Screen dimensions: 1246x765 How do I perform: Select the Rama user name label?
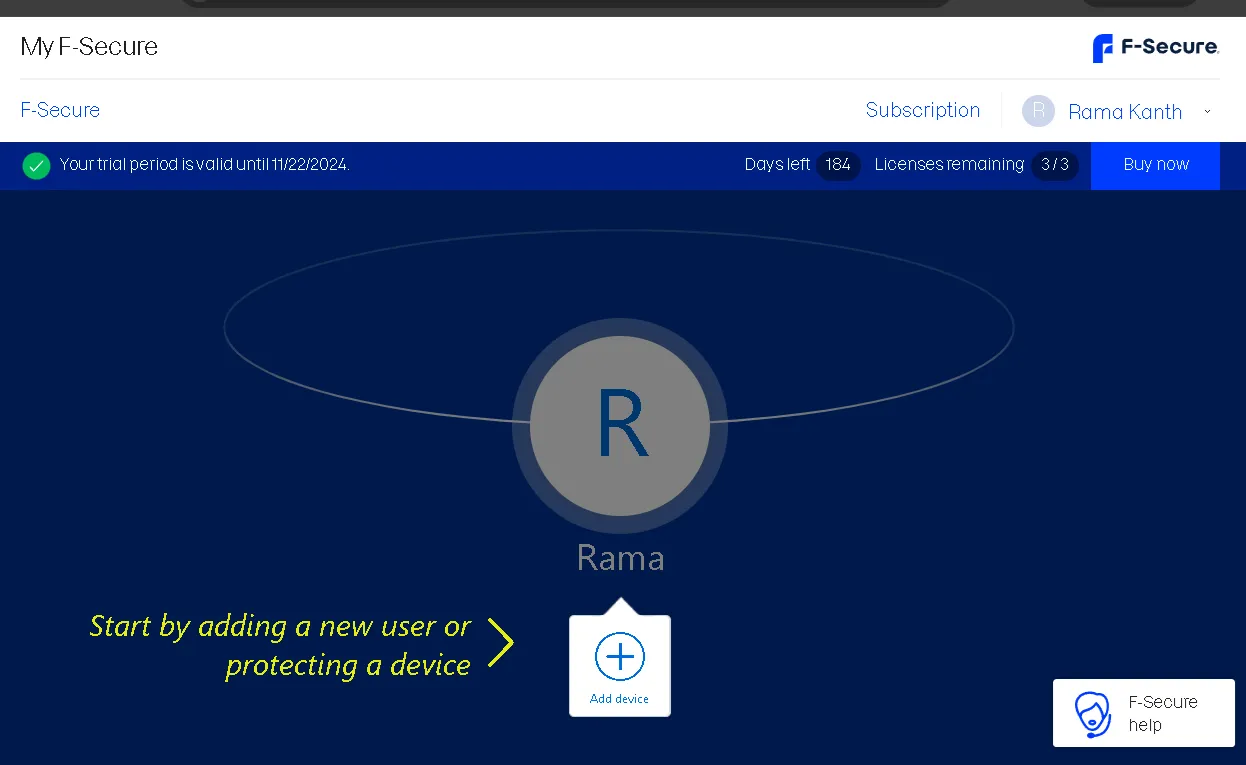click(x=620, y=558)
